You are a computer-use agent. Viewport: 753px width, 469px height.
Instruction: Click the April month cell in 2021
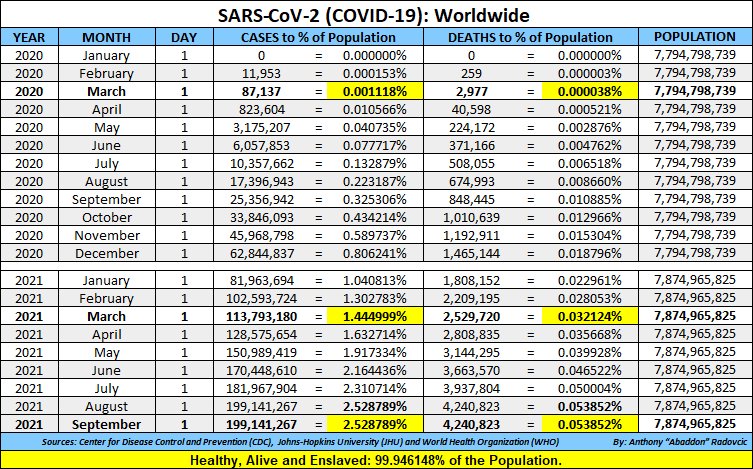[x=105, y=334]
